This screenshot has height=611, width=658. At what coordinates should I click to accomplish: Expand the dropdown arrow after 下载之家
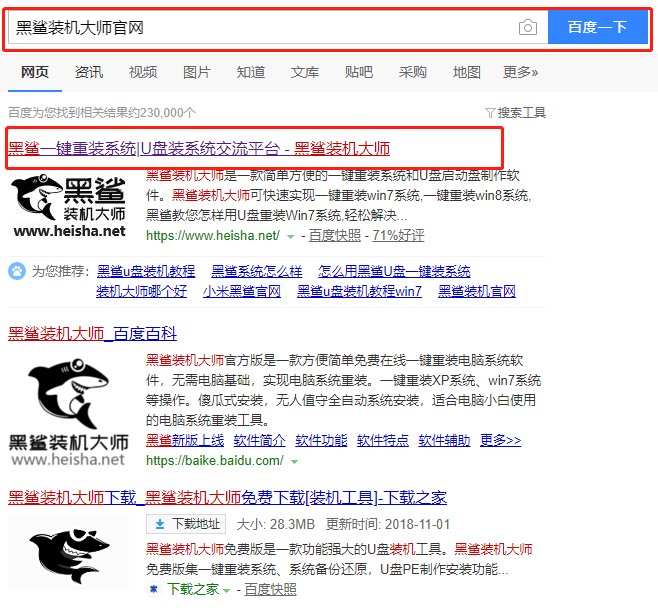227,590
